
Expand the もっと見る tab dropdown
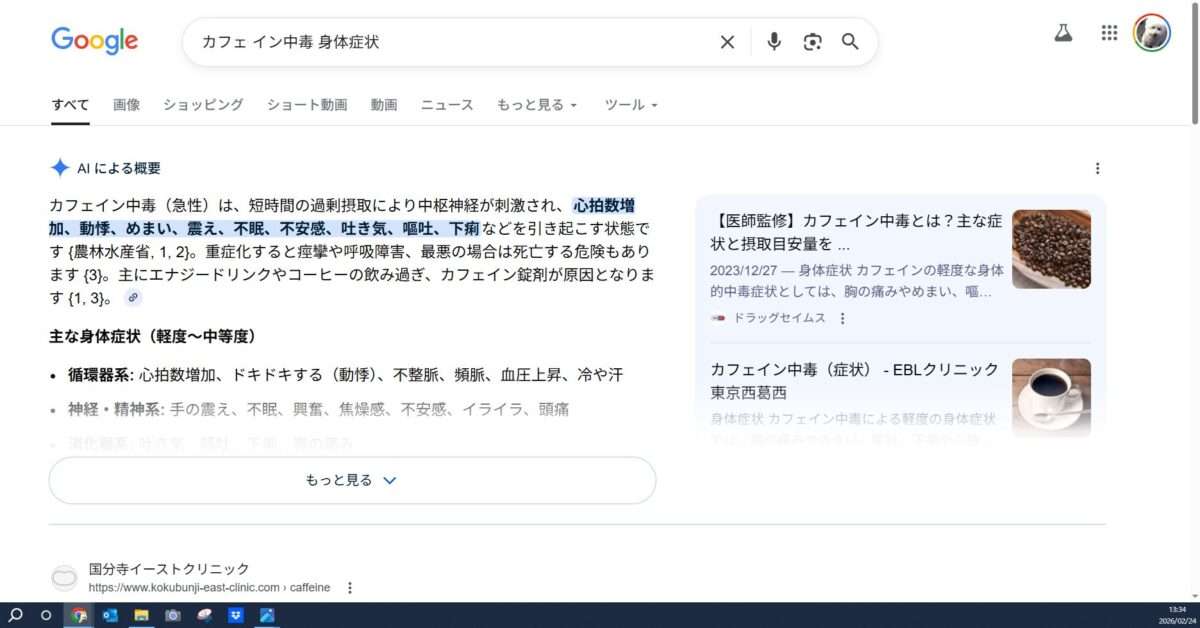click(x=537, y=105)
